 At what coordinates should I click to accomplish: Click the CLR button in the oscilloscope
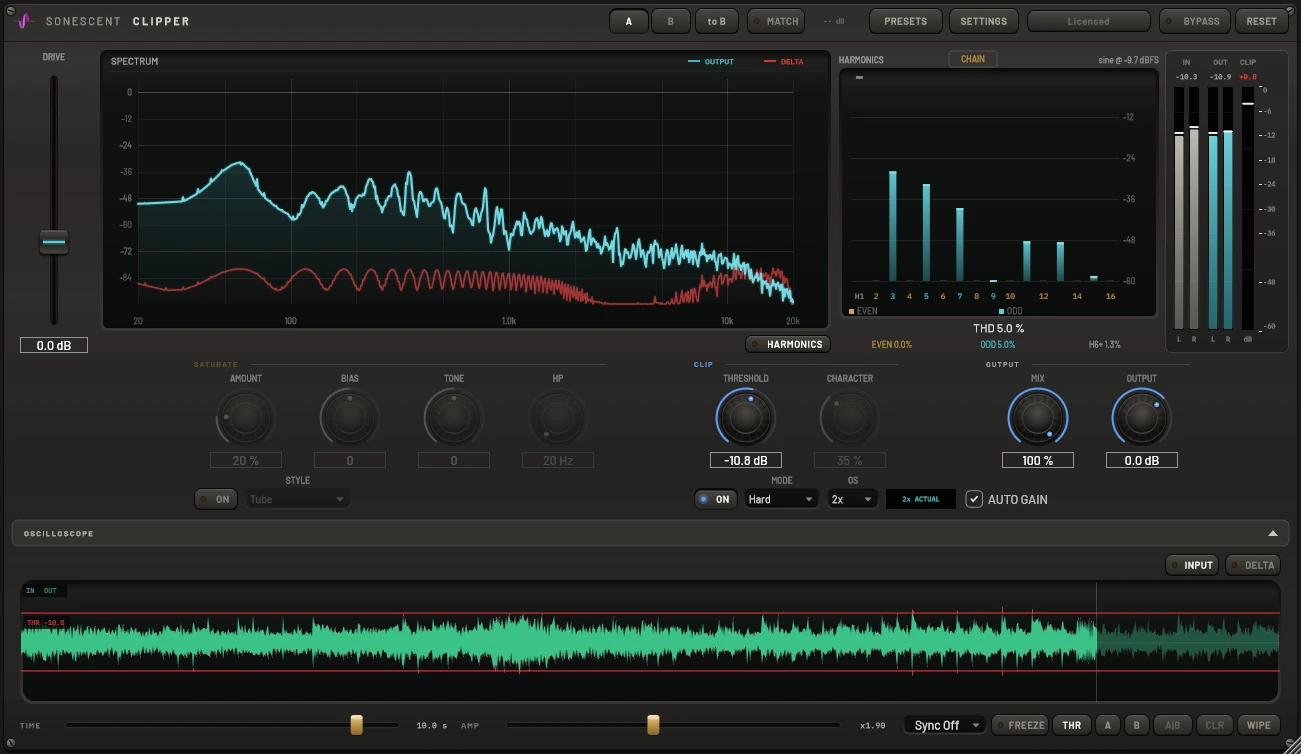[1215, 725]
